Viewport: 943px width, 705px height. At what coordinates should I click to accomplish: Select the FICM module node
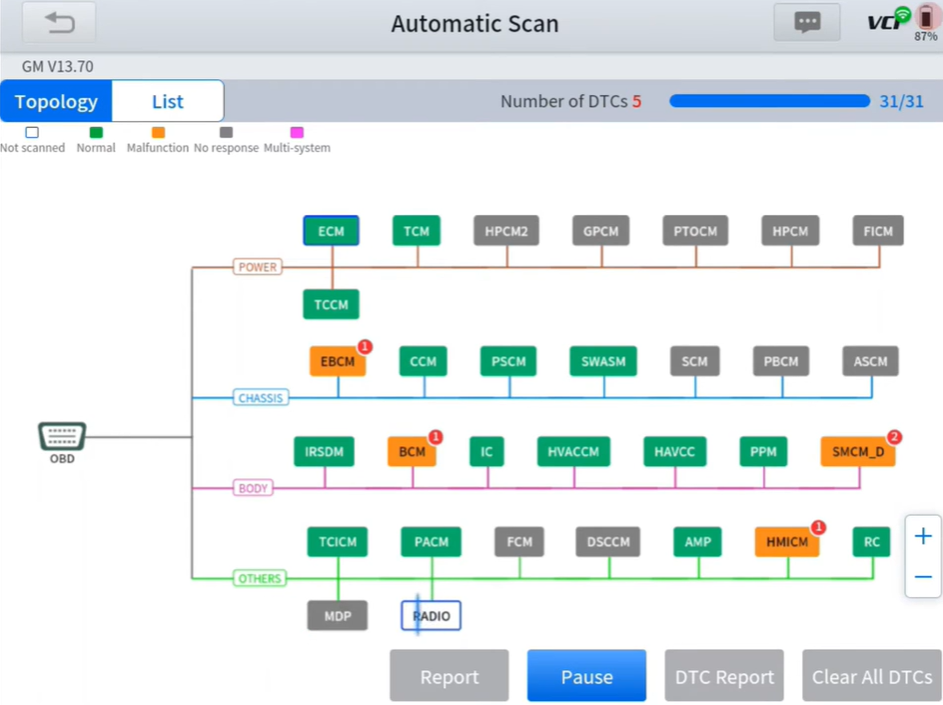(878, 231)
